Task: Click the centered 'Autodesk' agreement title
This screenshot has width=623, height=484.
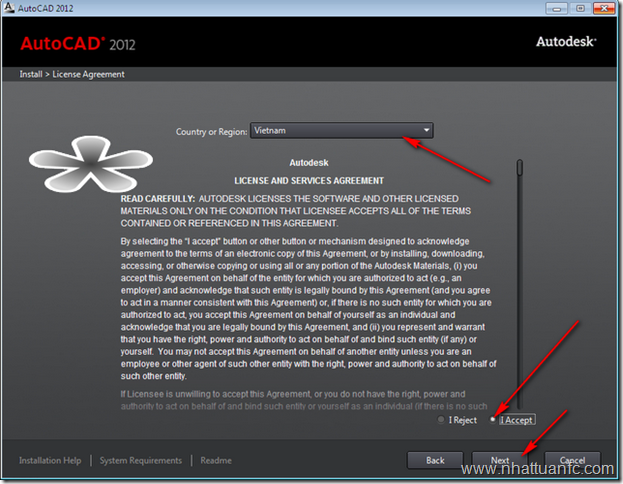Action: coord(309,163)
